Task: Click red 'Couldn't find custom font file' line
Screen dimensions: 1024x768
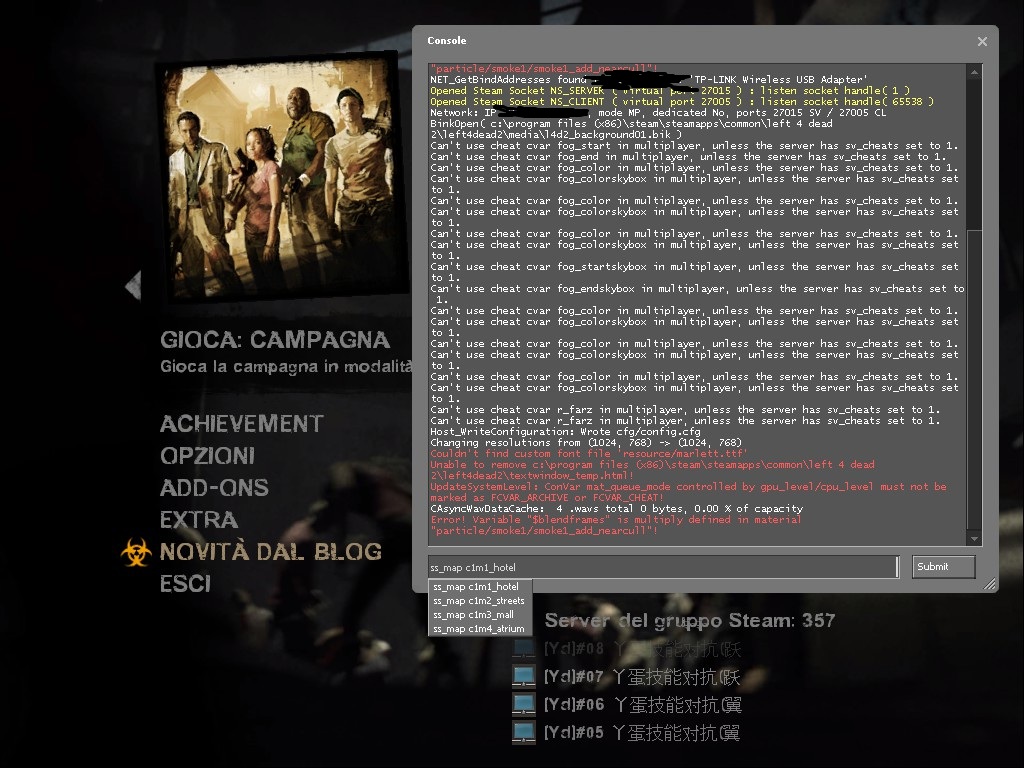Action: click(x=588, y=454)
